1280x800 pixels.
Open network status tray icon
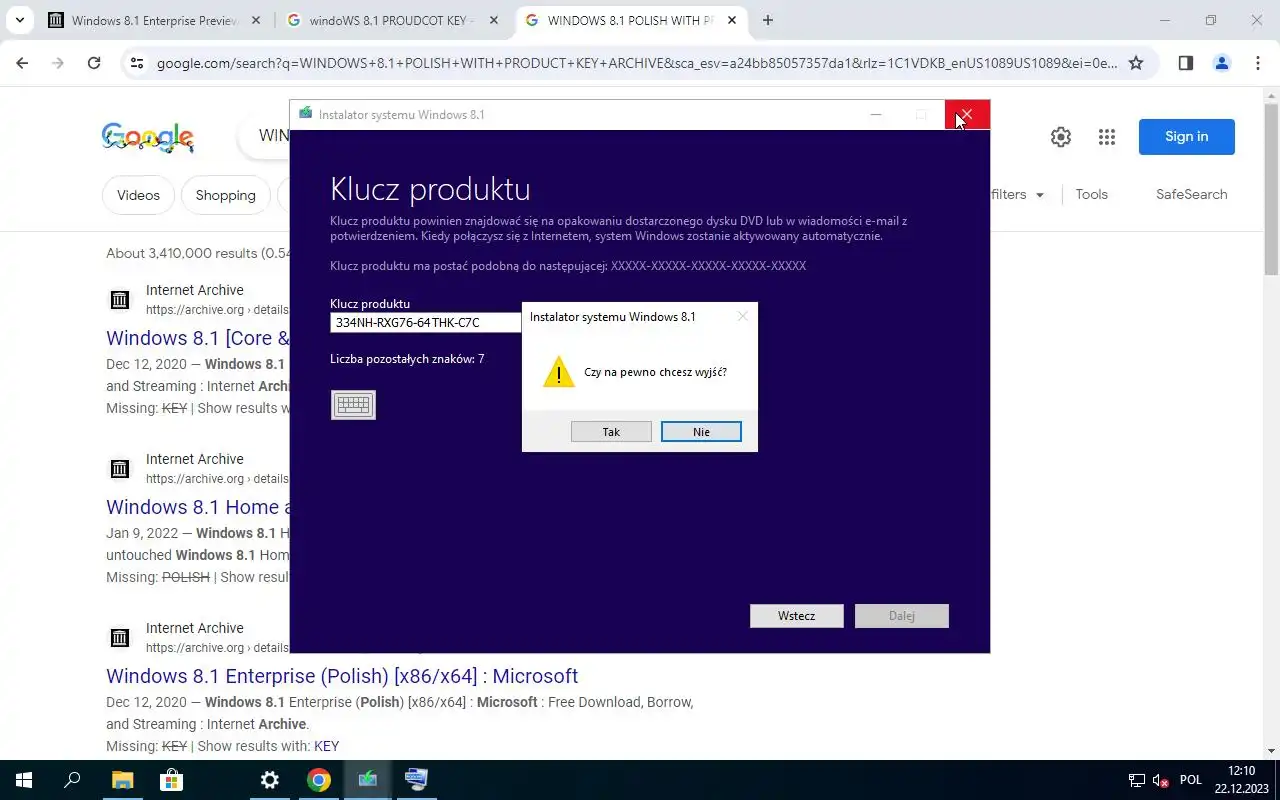coord(1137,781)
